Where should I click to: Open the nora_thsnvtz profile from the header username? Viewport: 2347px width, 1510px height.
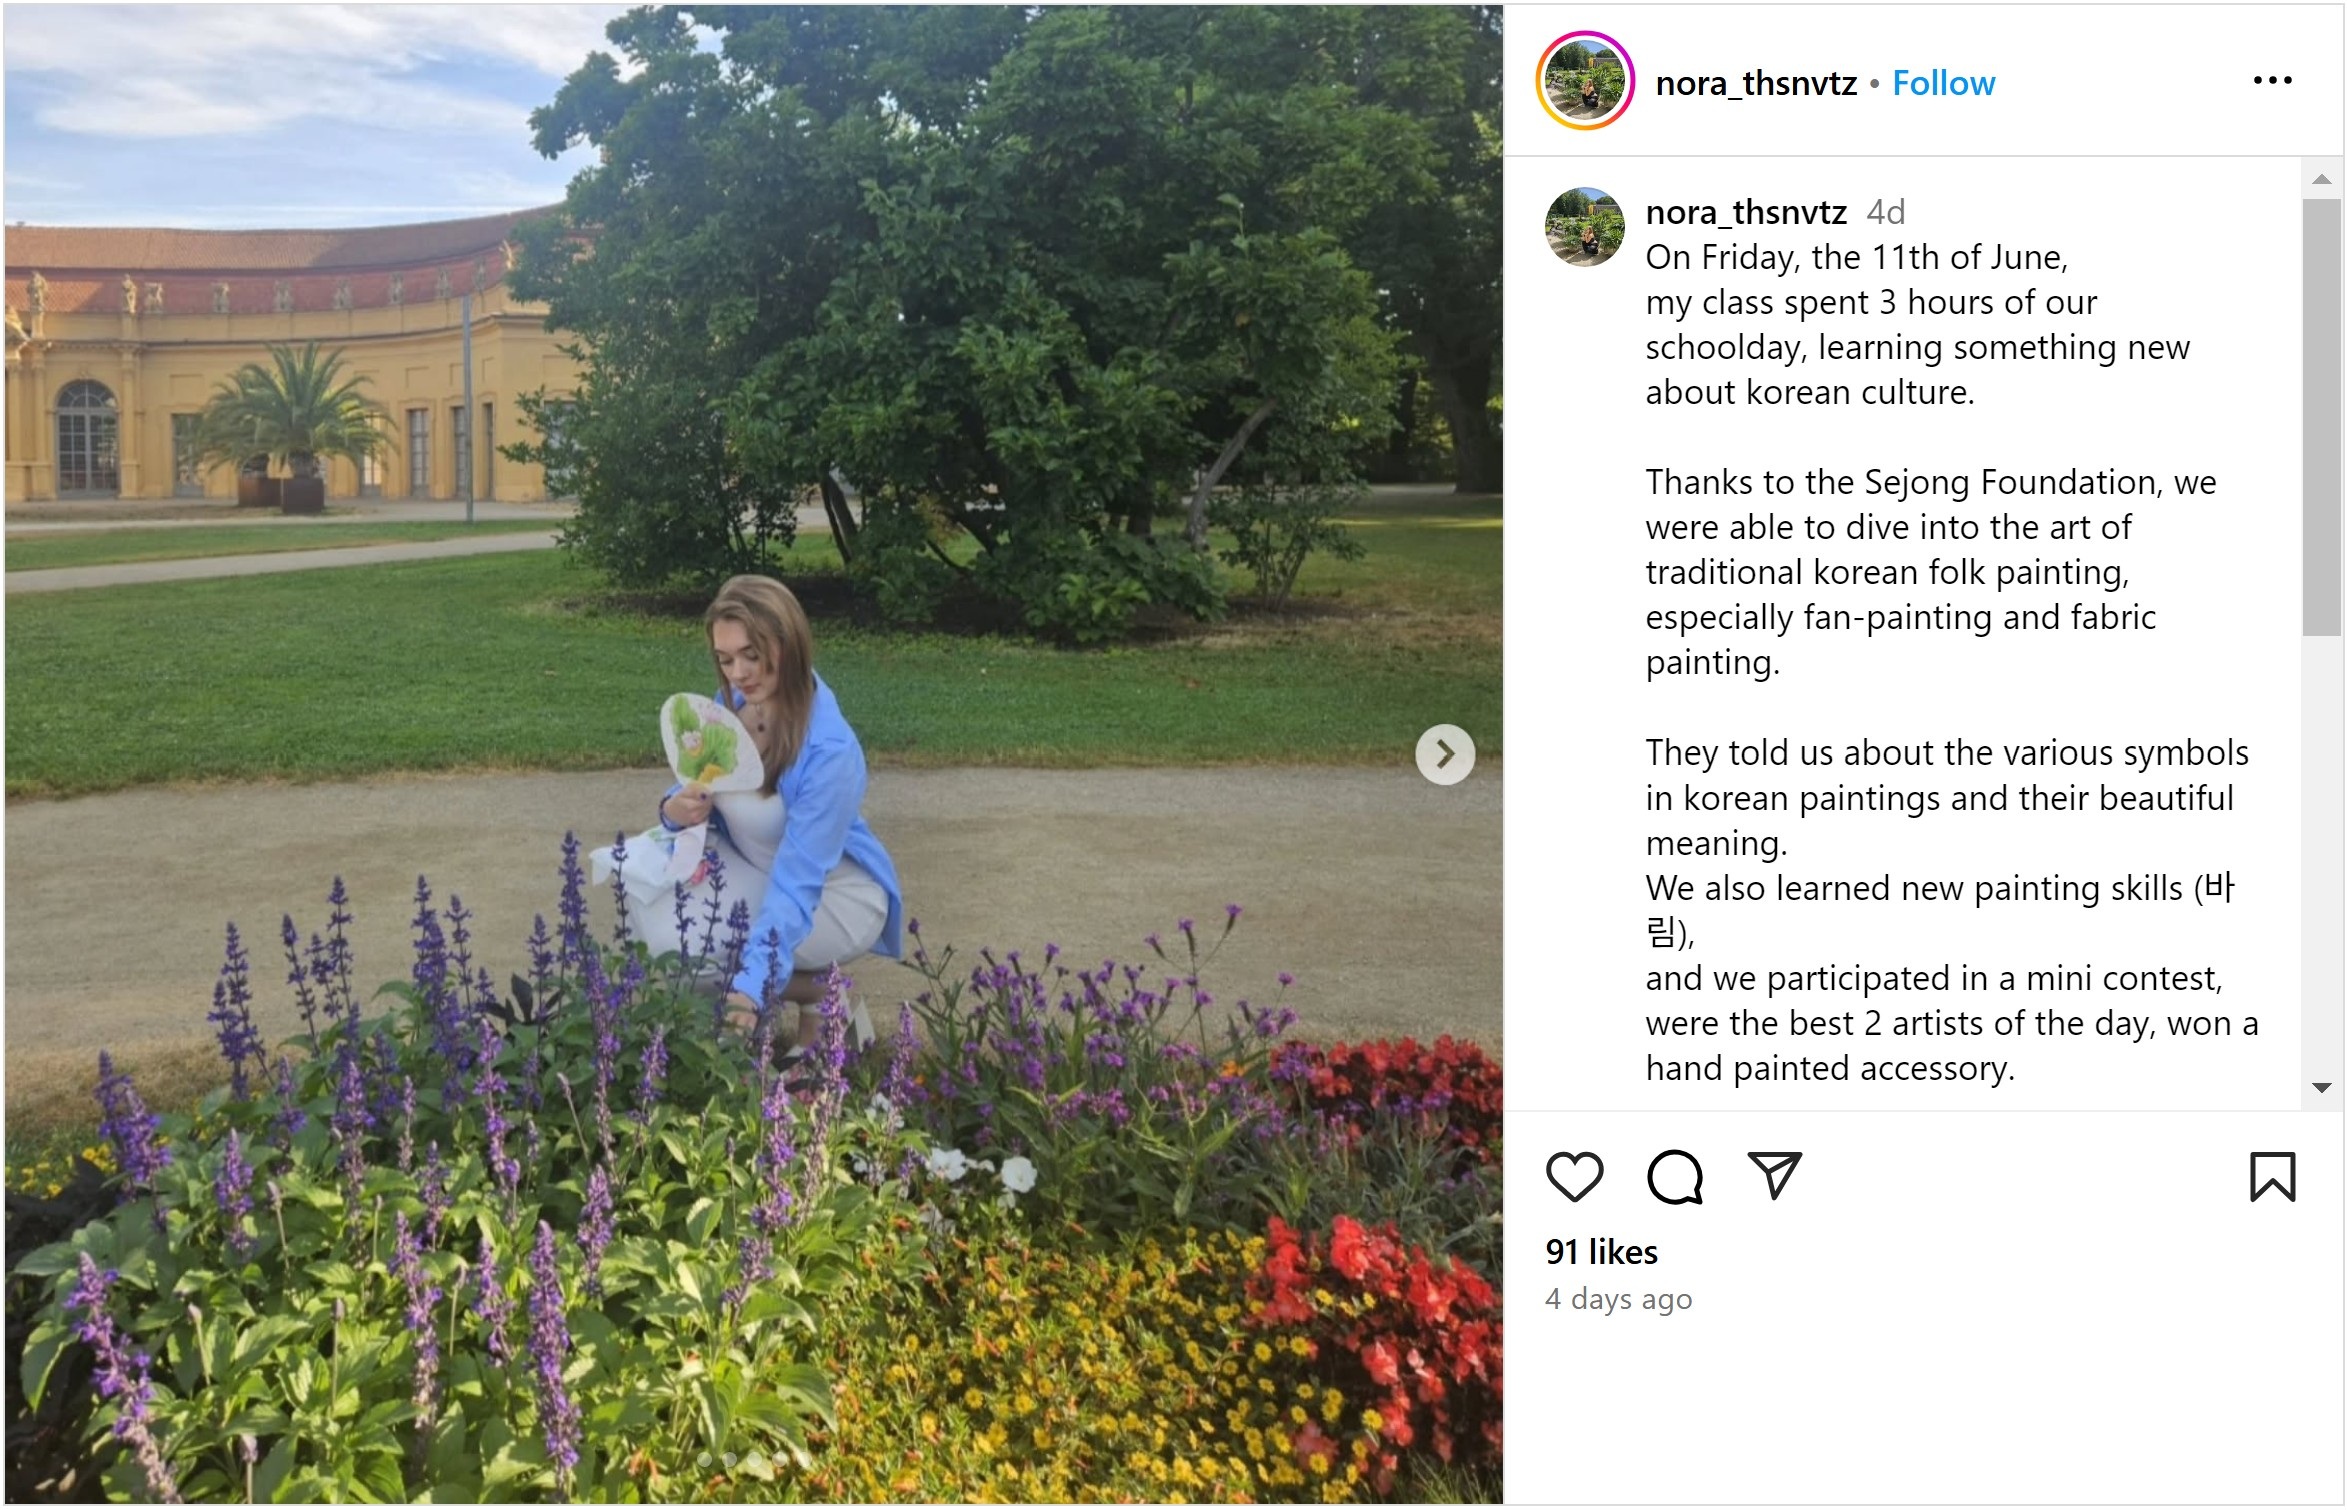(1756, 83)
